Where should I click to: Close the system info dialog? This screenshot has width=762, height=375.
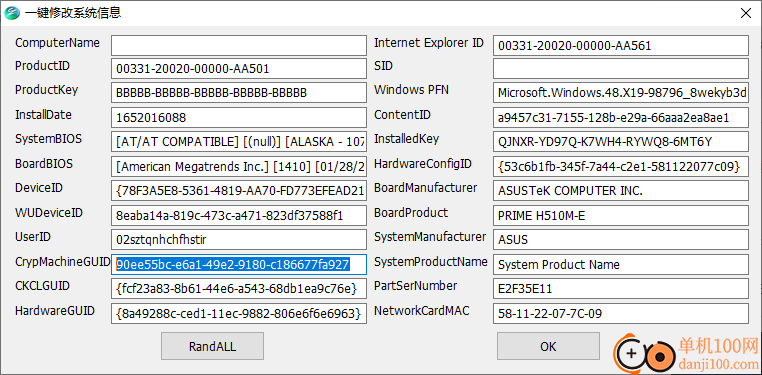(x=746, y=13)
